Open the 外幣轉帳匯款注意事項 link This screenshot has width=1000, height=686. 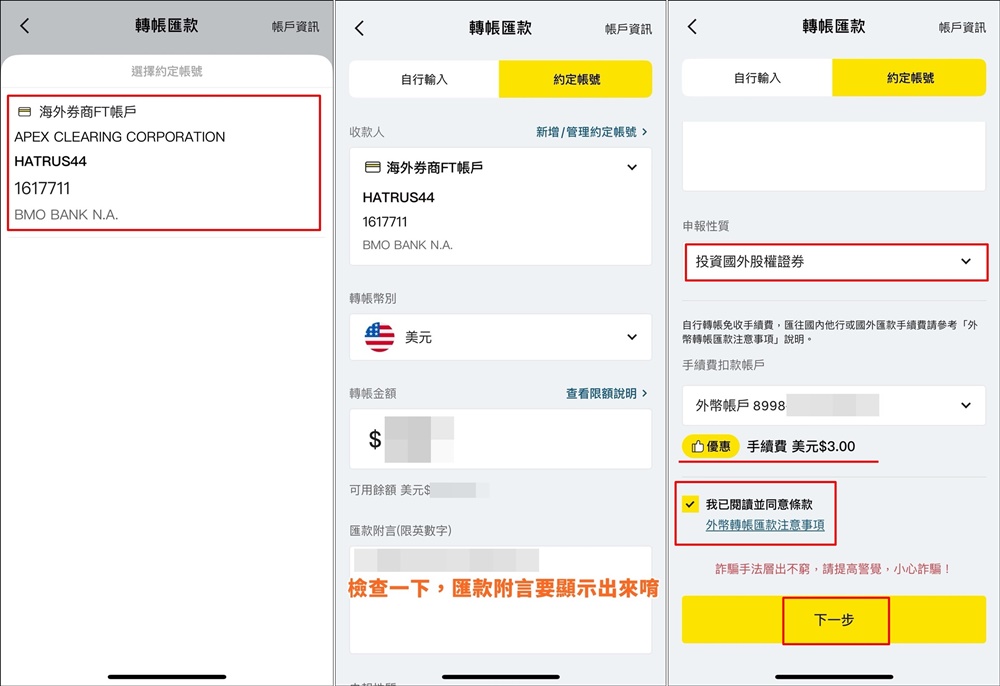765,525
